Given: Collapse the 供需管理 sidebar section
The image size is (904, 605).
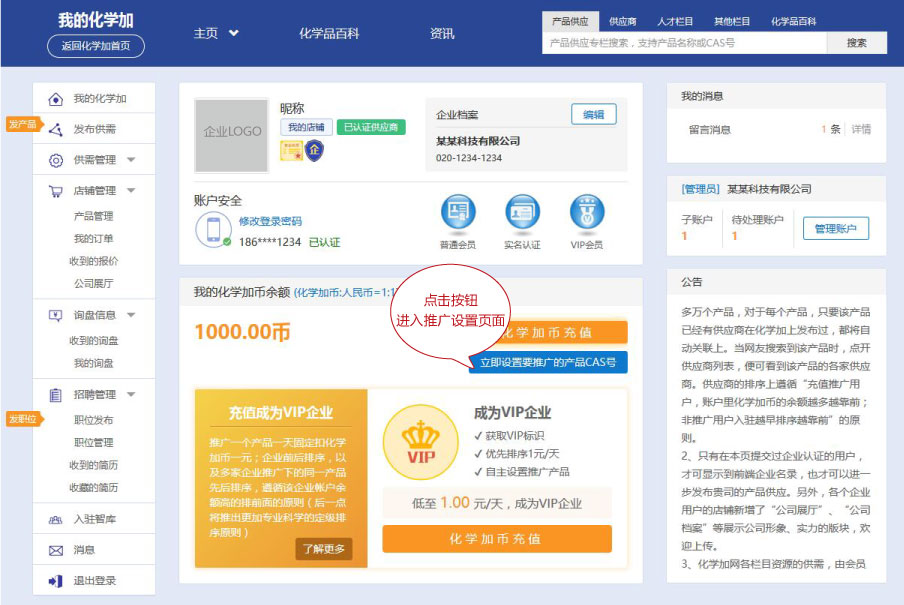Looking at the screenshot, I should pos(131,160).
